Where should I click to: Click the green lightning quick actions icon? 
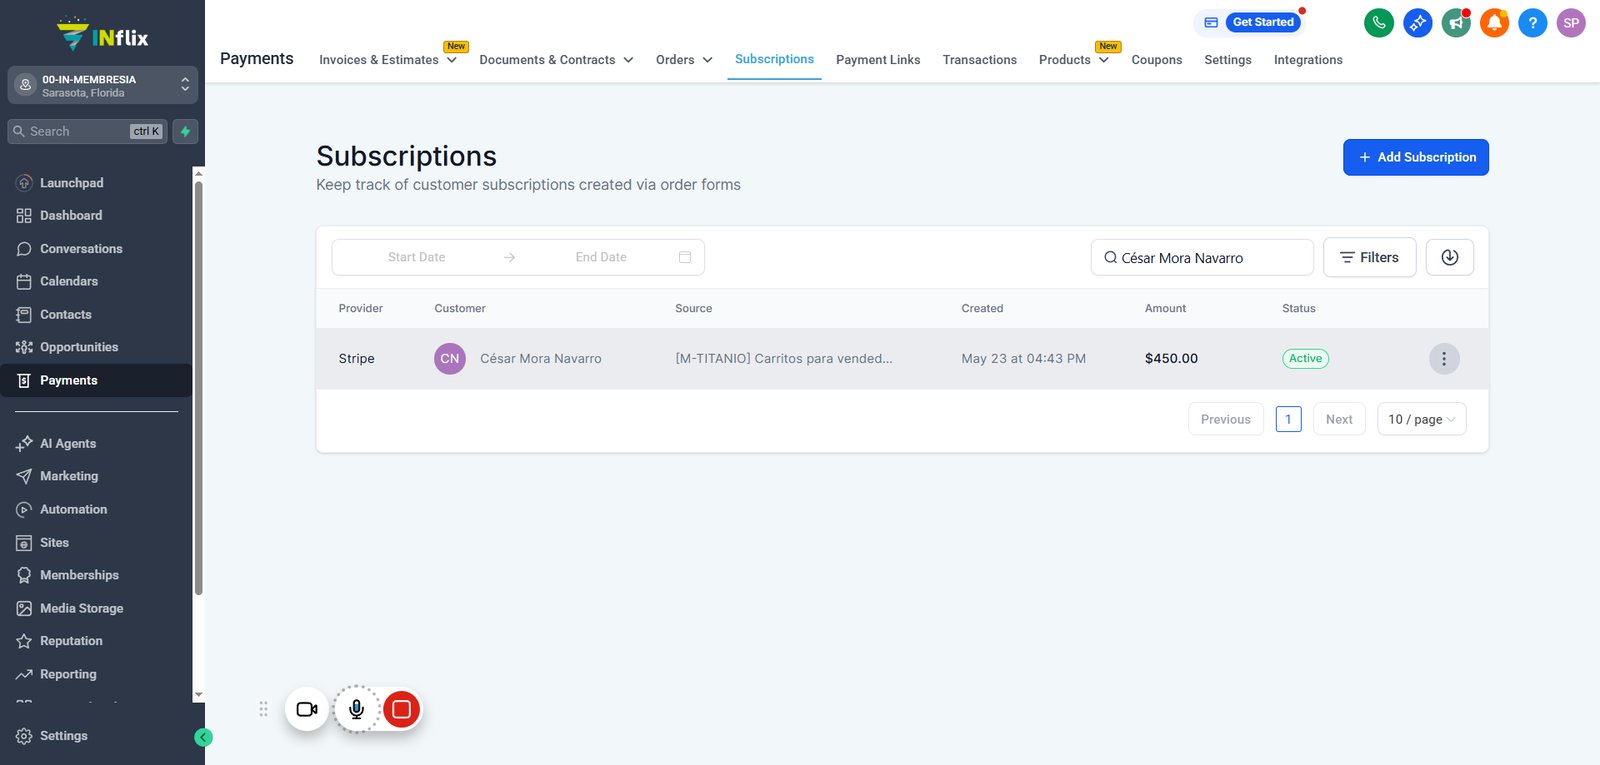[x=185, y=131]
